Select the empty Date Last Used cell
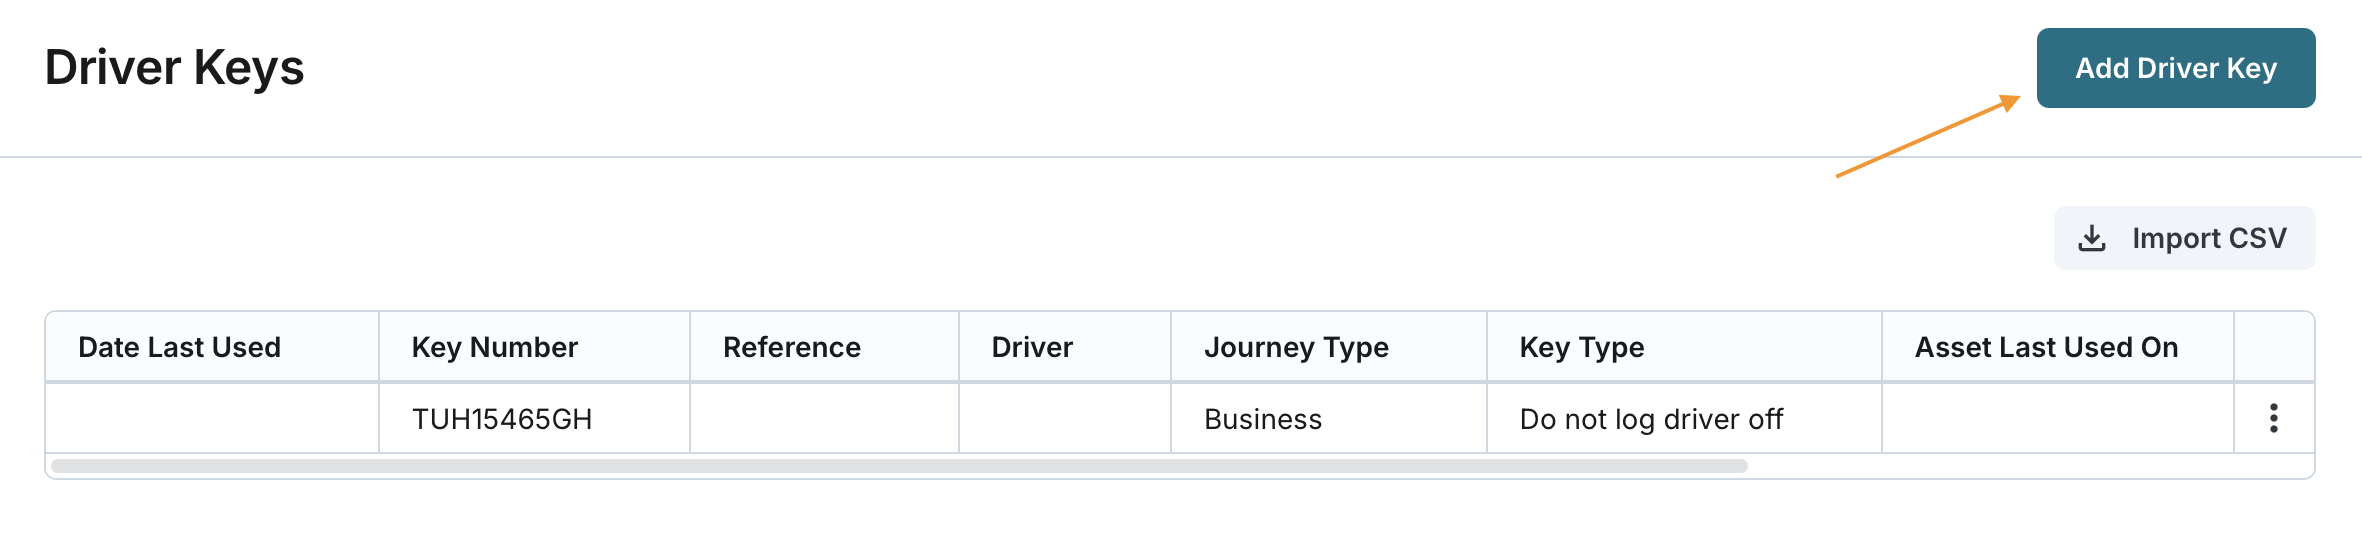The width and height of the screenshot is (2362, 544). pyautogui.click(x=212, y=419)
